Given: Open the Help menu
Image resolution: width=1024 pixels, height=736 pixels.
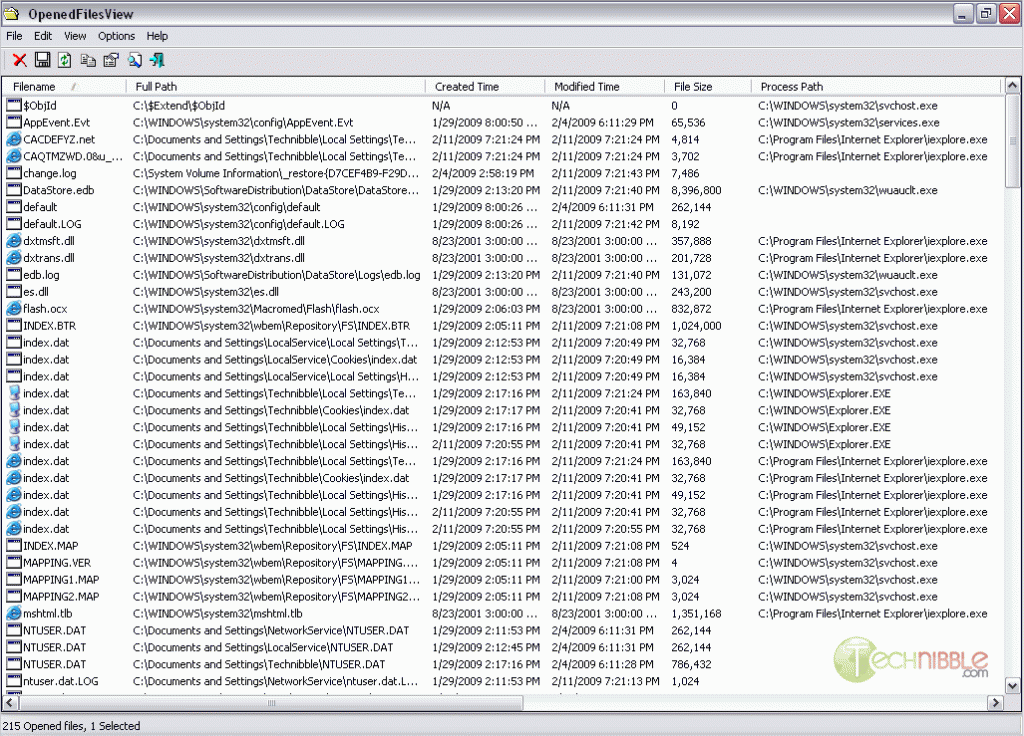Looking at the screenshot, I should coord(157,35).
